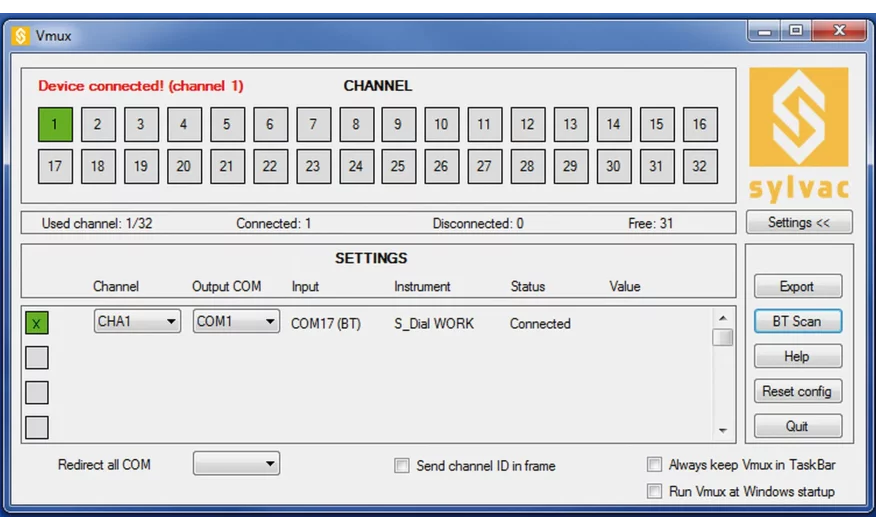This screenshot has height=530, width=876.
Task: Click 'Device connected! (channel 1)' message
Action: point(141,86)
